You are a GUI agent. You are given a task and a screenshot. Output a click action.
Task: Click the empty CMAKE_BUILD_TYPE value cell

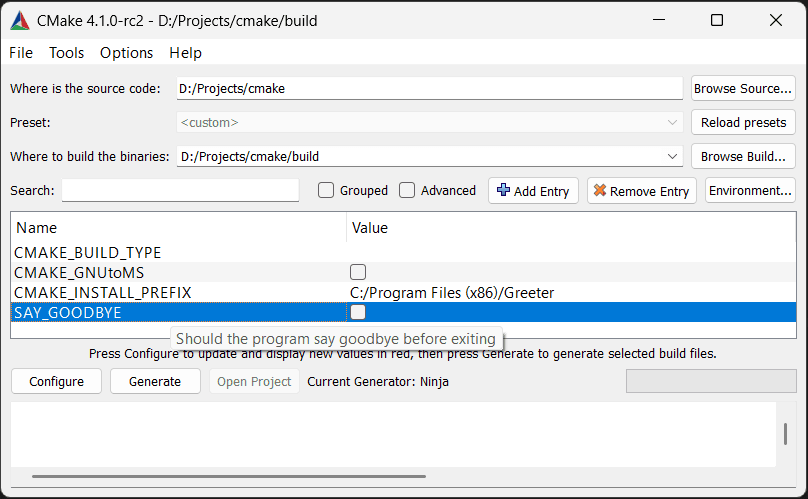pos(571,252)
